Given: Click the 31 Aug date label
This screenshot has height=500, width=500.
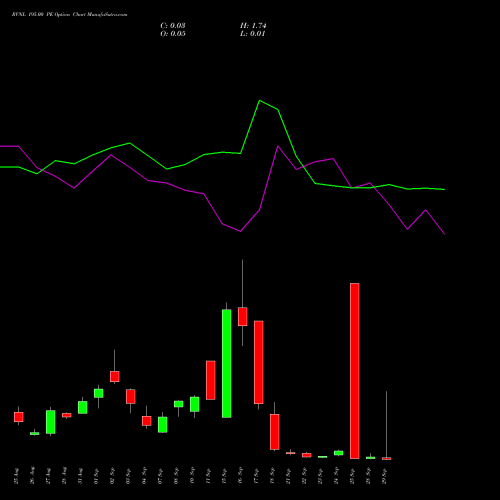Looking at the screenshot, I should pos(80,476).
